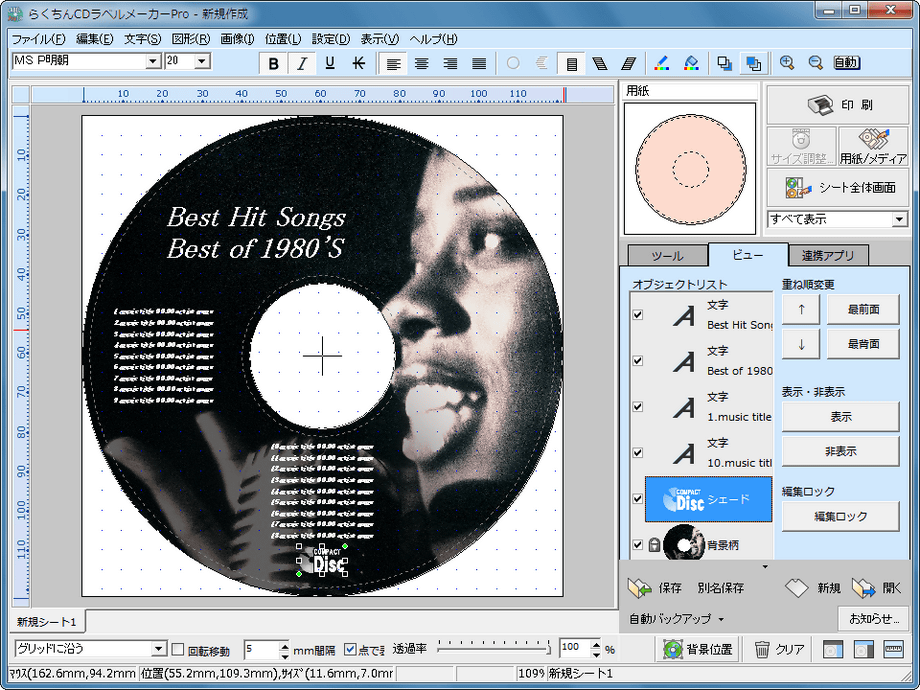Screen dimensions: 920x690
Task: Click 最前面 bring to front
Action: [863, 310]
